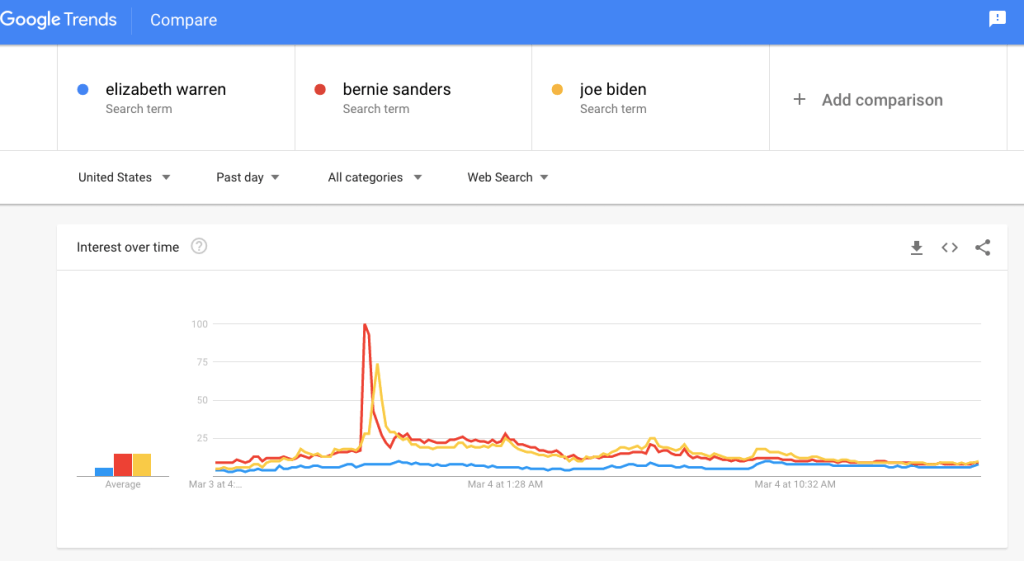Screen dimensions: 1024x561
Task: Change the Web Search type dropdown
Action: tap(508, 178)
